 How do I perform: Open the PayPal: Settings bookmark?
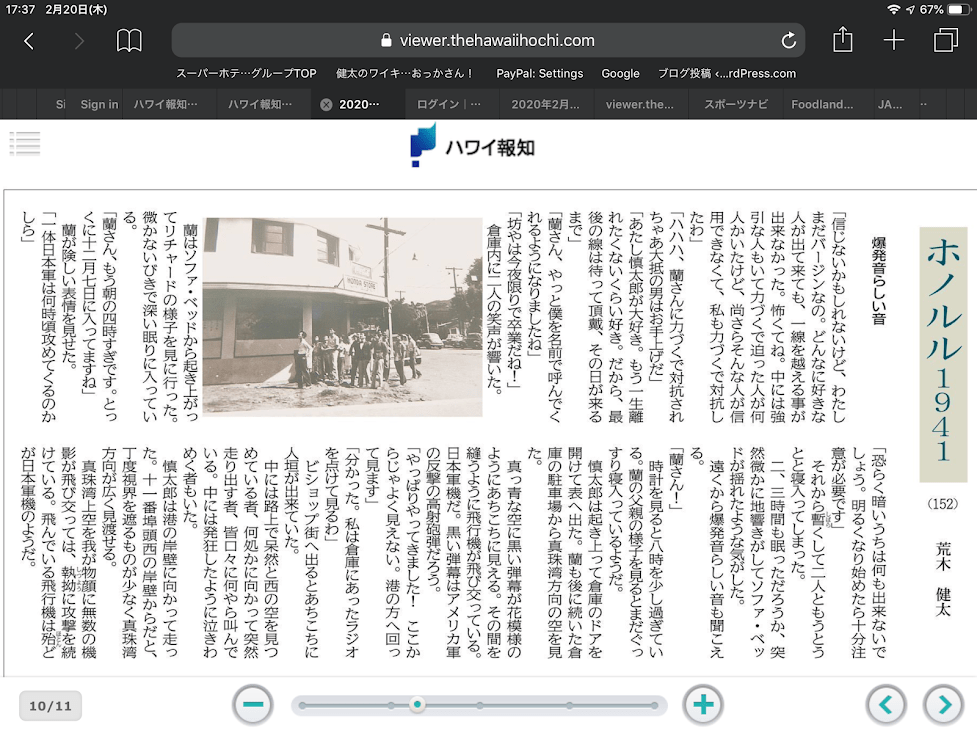click(539, 73)
